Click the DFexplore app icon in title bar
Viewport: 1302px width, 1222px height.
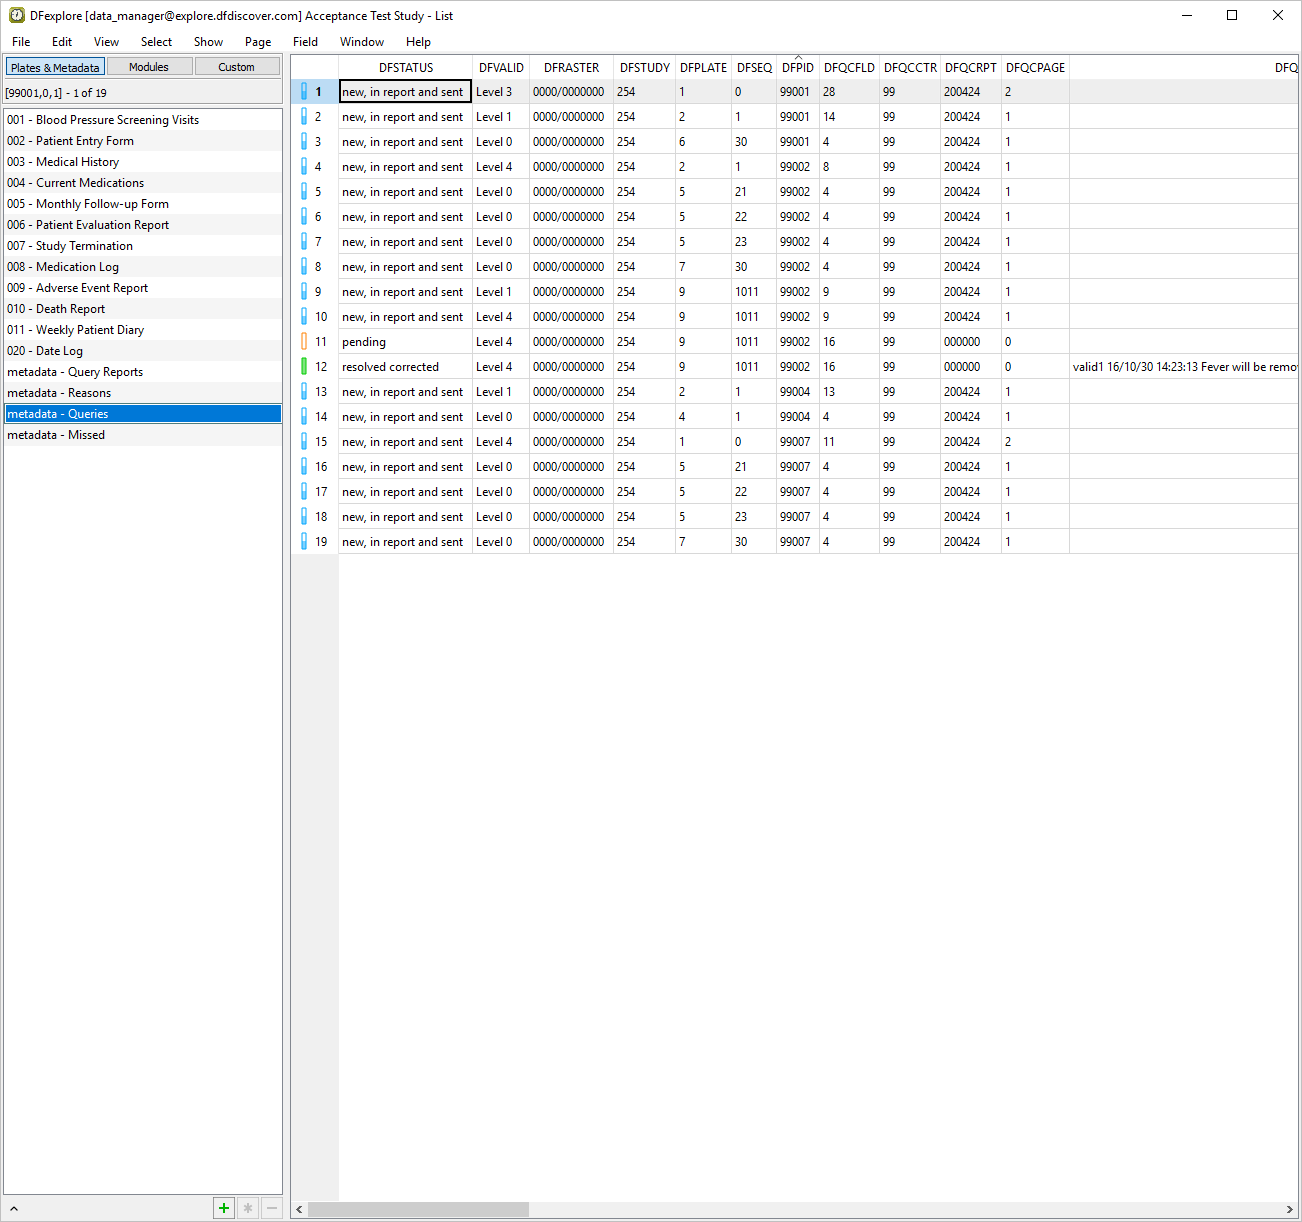point(16,15)
